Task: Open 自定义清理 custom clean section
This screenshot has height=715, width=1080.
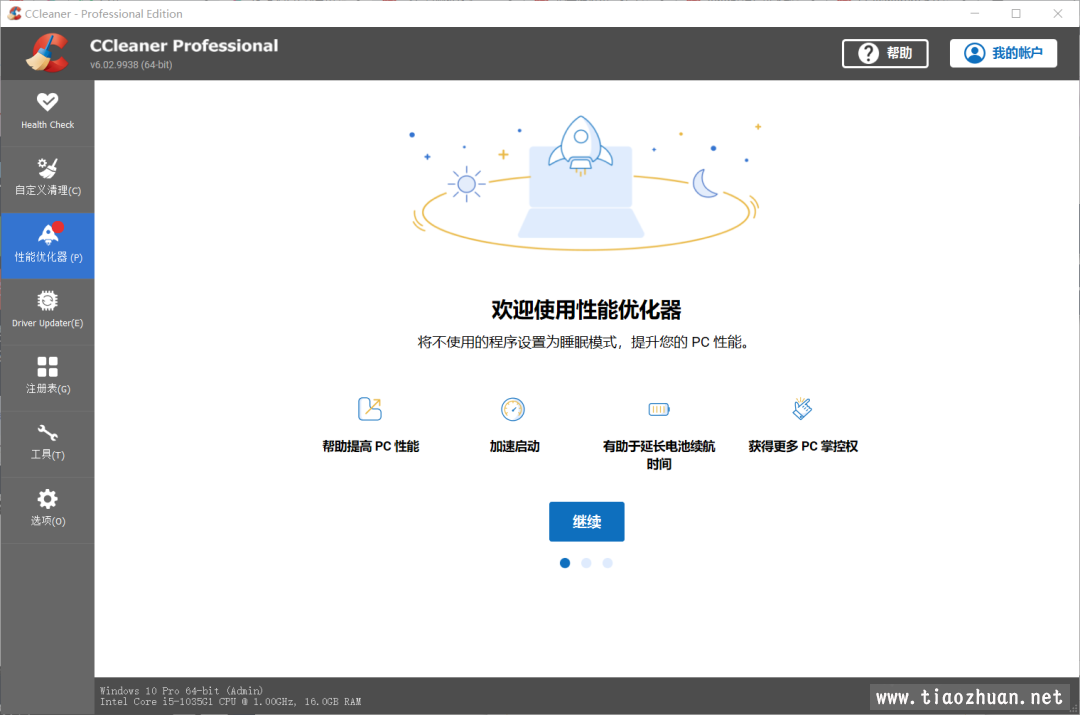Action: [x=48, y=179]
